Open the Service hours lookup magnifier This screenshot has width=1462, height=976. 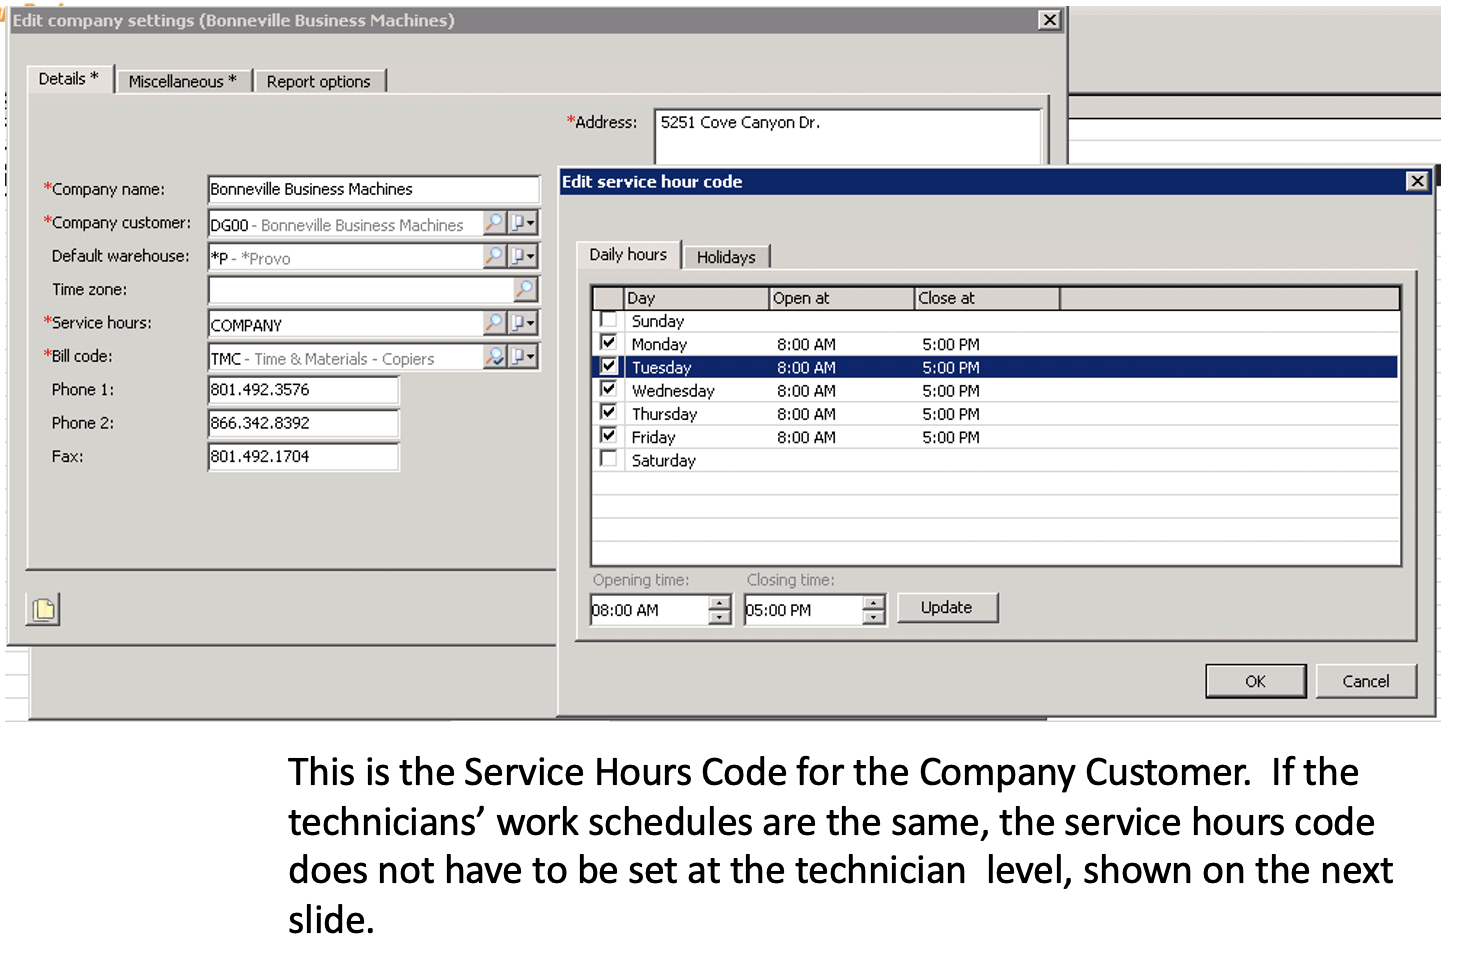[494, 323]
